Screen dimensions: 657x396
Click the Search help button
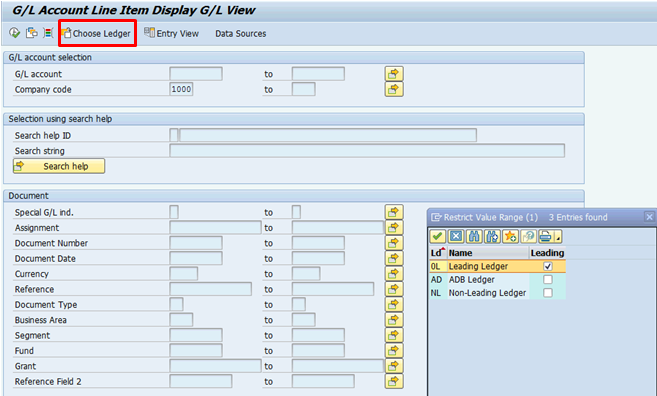(59, 166)
